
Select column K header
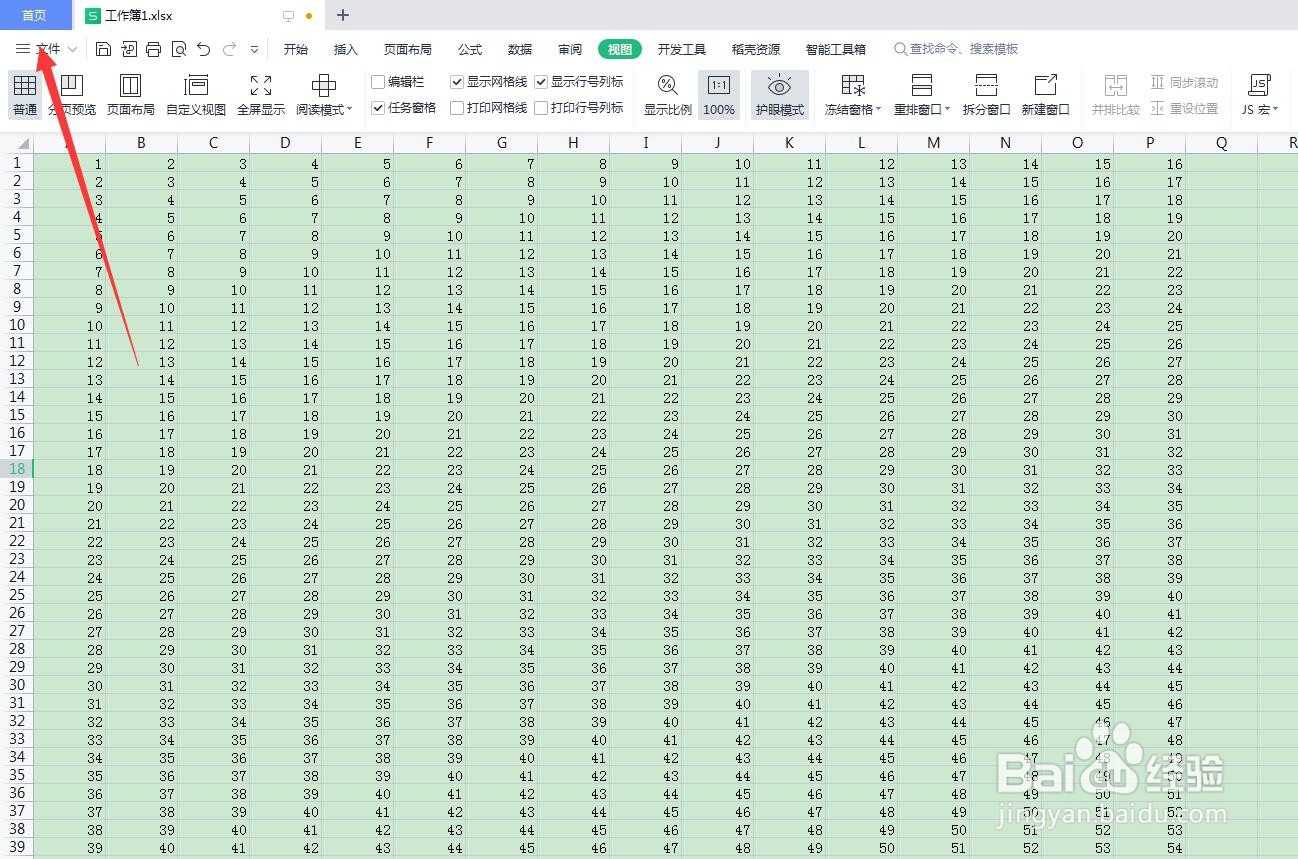tap(789, 143)
